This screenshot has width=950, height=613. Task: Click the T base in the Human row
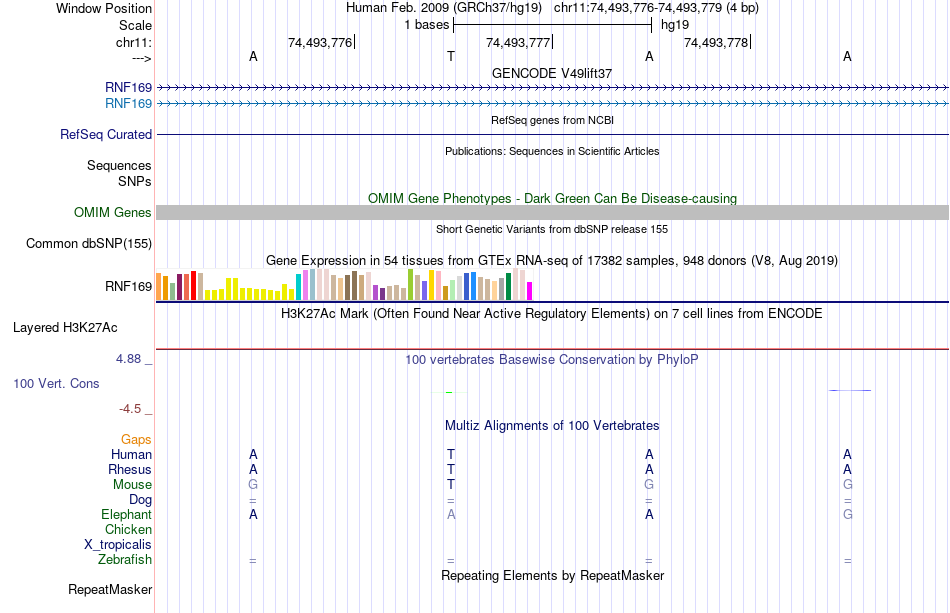pyautogui.click(x=451, y=454)
